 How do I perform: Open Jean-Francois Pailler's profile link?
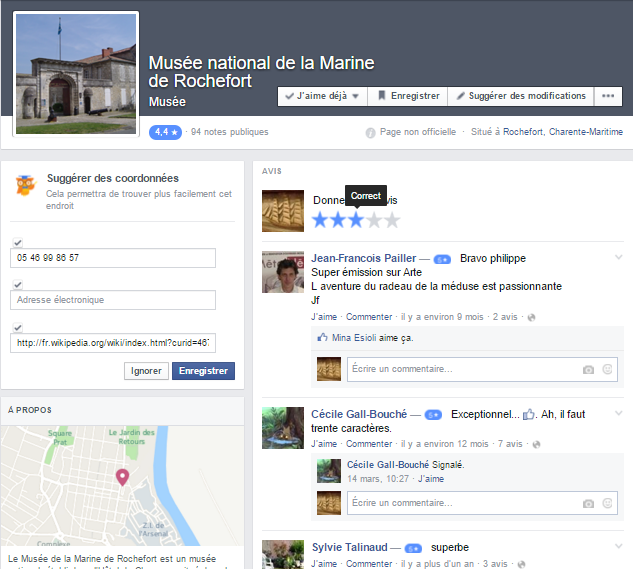(x=363, y=258)
